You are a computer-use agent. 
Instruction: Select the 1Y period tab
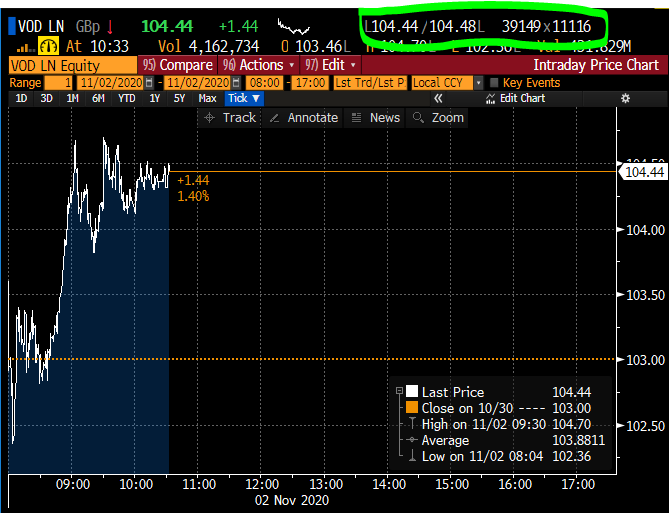tap(154, 99)
